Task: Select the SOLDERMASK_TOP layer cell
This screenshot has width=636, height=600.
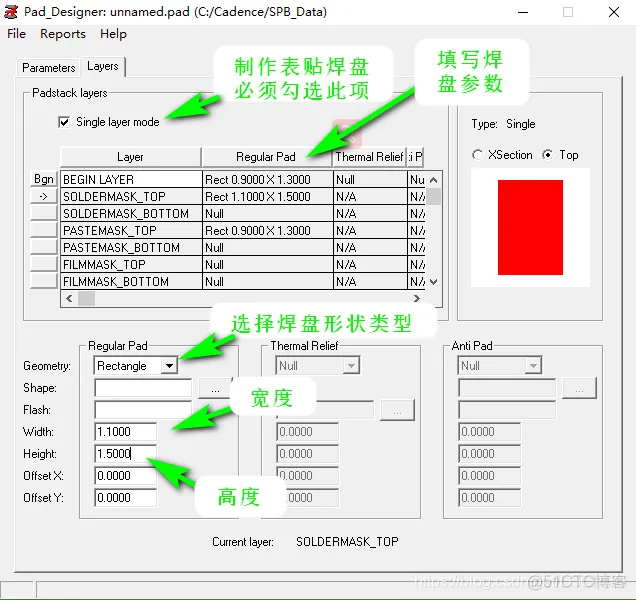Action: [131, 196]
